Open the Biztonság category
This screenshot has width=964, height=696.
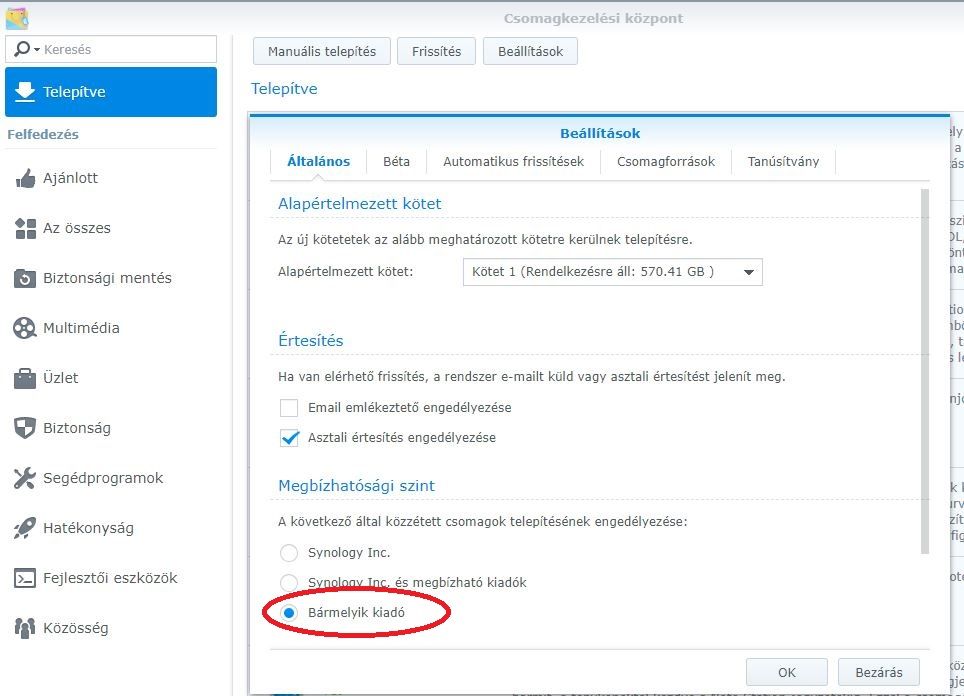(x=111, y=428)
